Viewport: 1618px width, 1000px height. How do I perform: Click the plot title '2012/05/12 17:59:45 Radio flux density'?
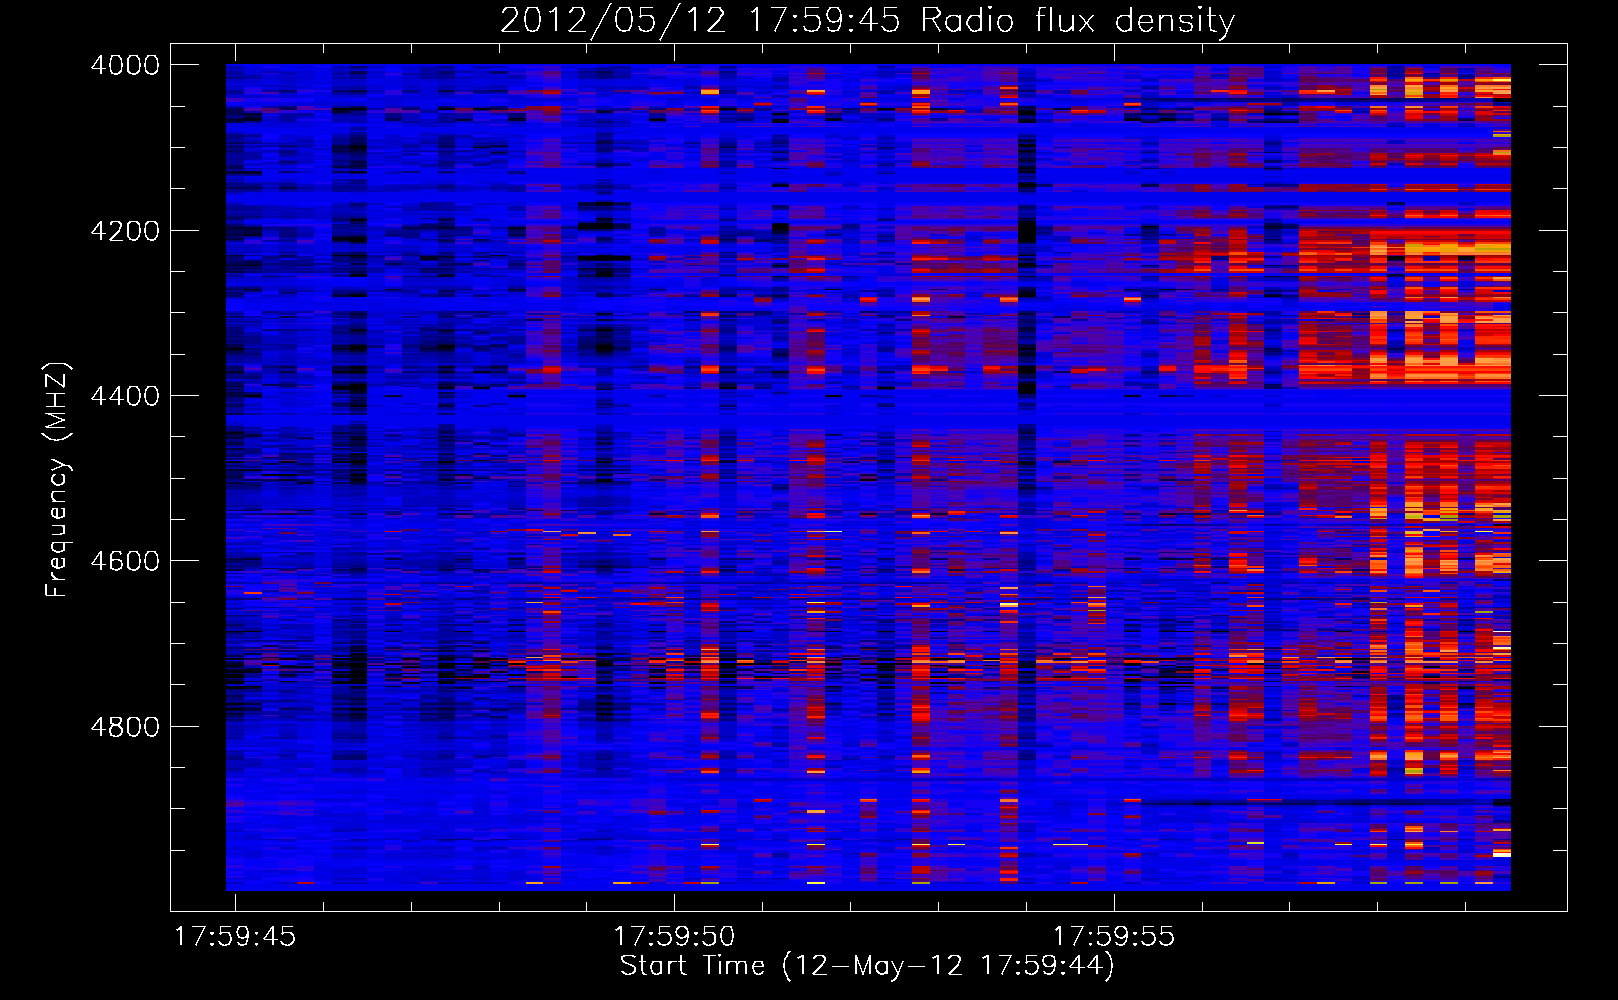point(867,20)
